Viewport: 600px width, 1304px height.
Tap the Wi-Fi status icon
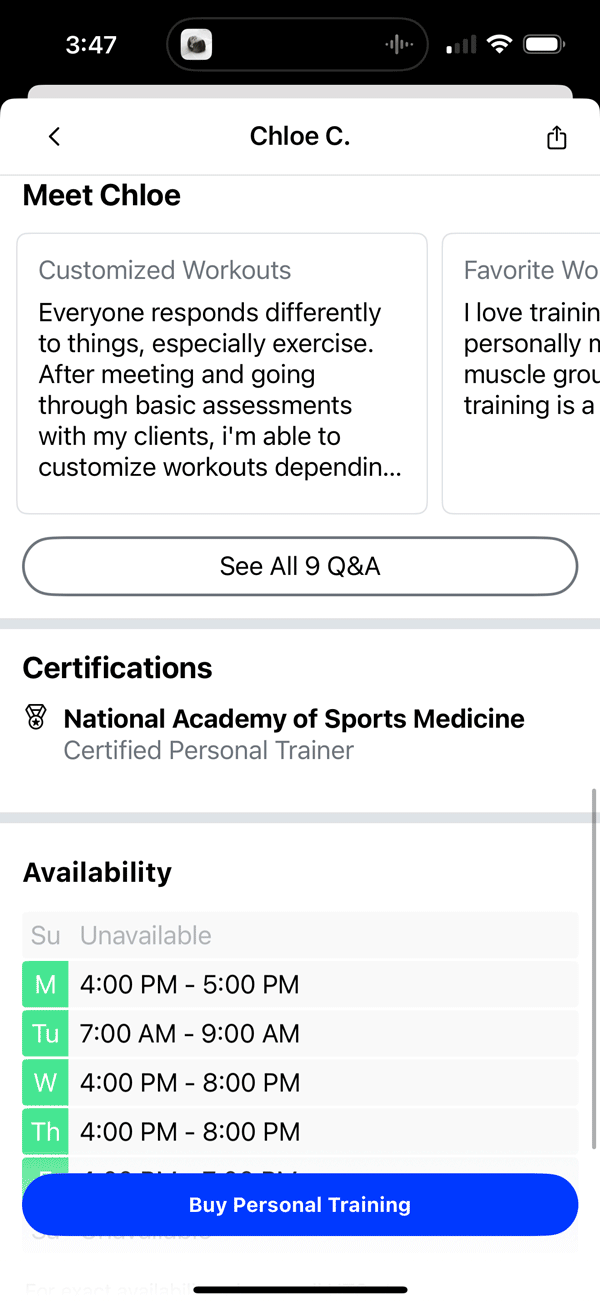pos(498,44)
